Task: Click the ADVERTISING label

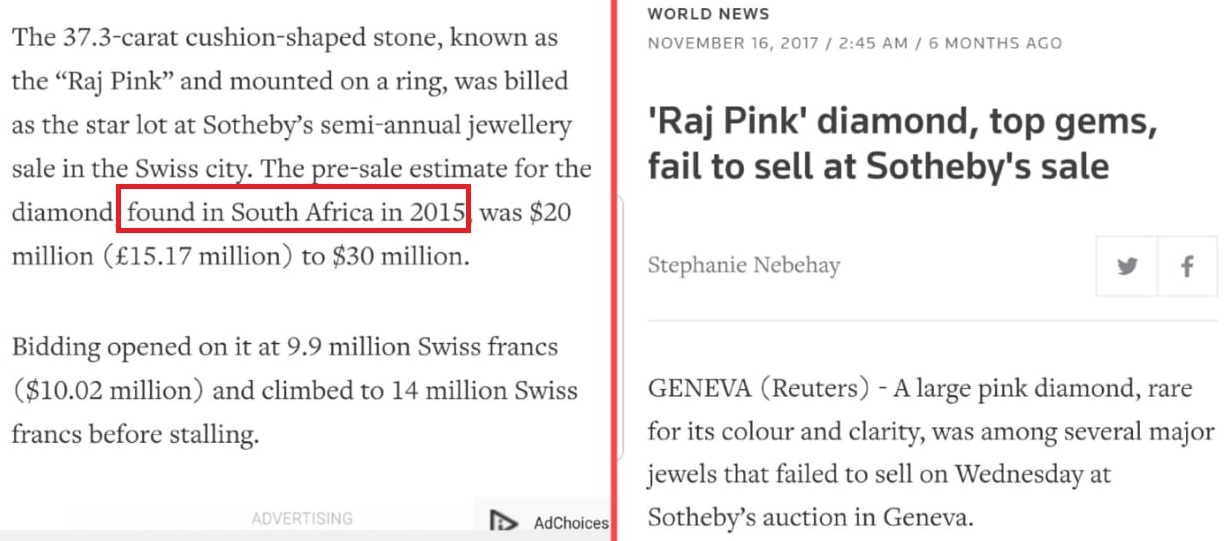Action: coord(302,519)
